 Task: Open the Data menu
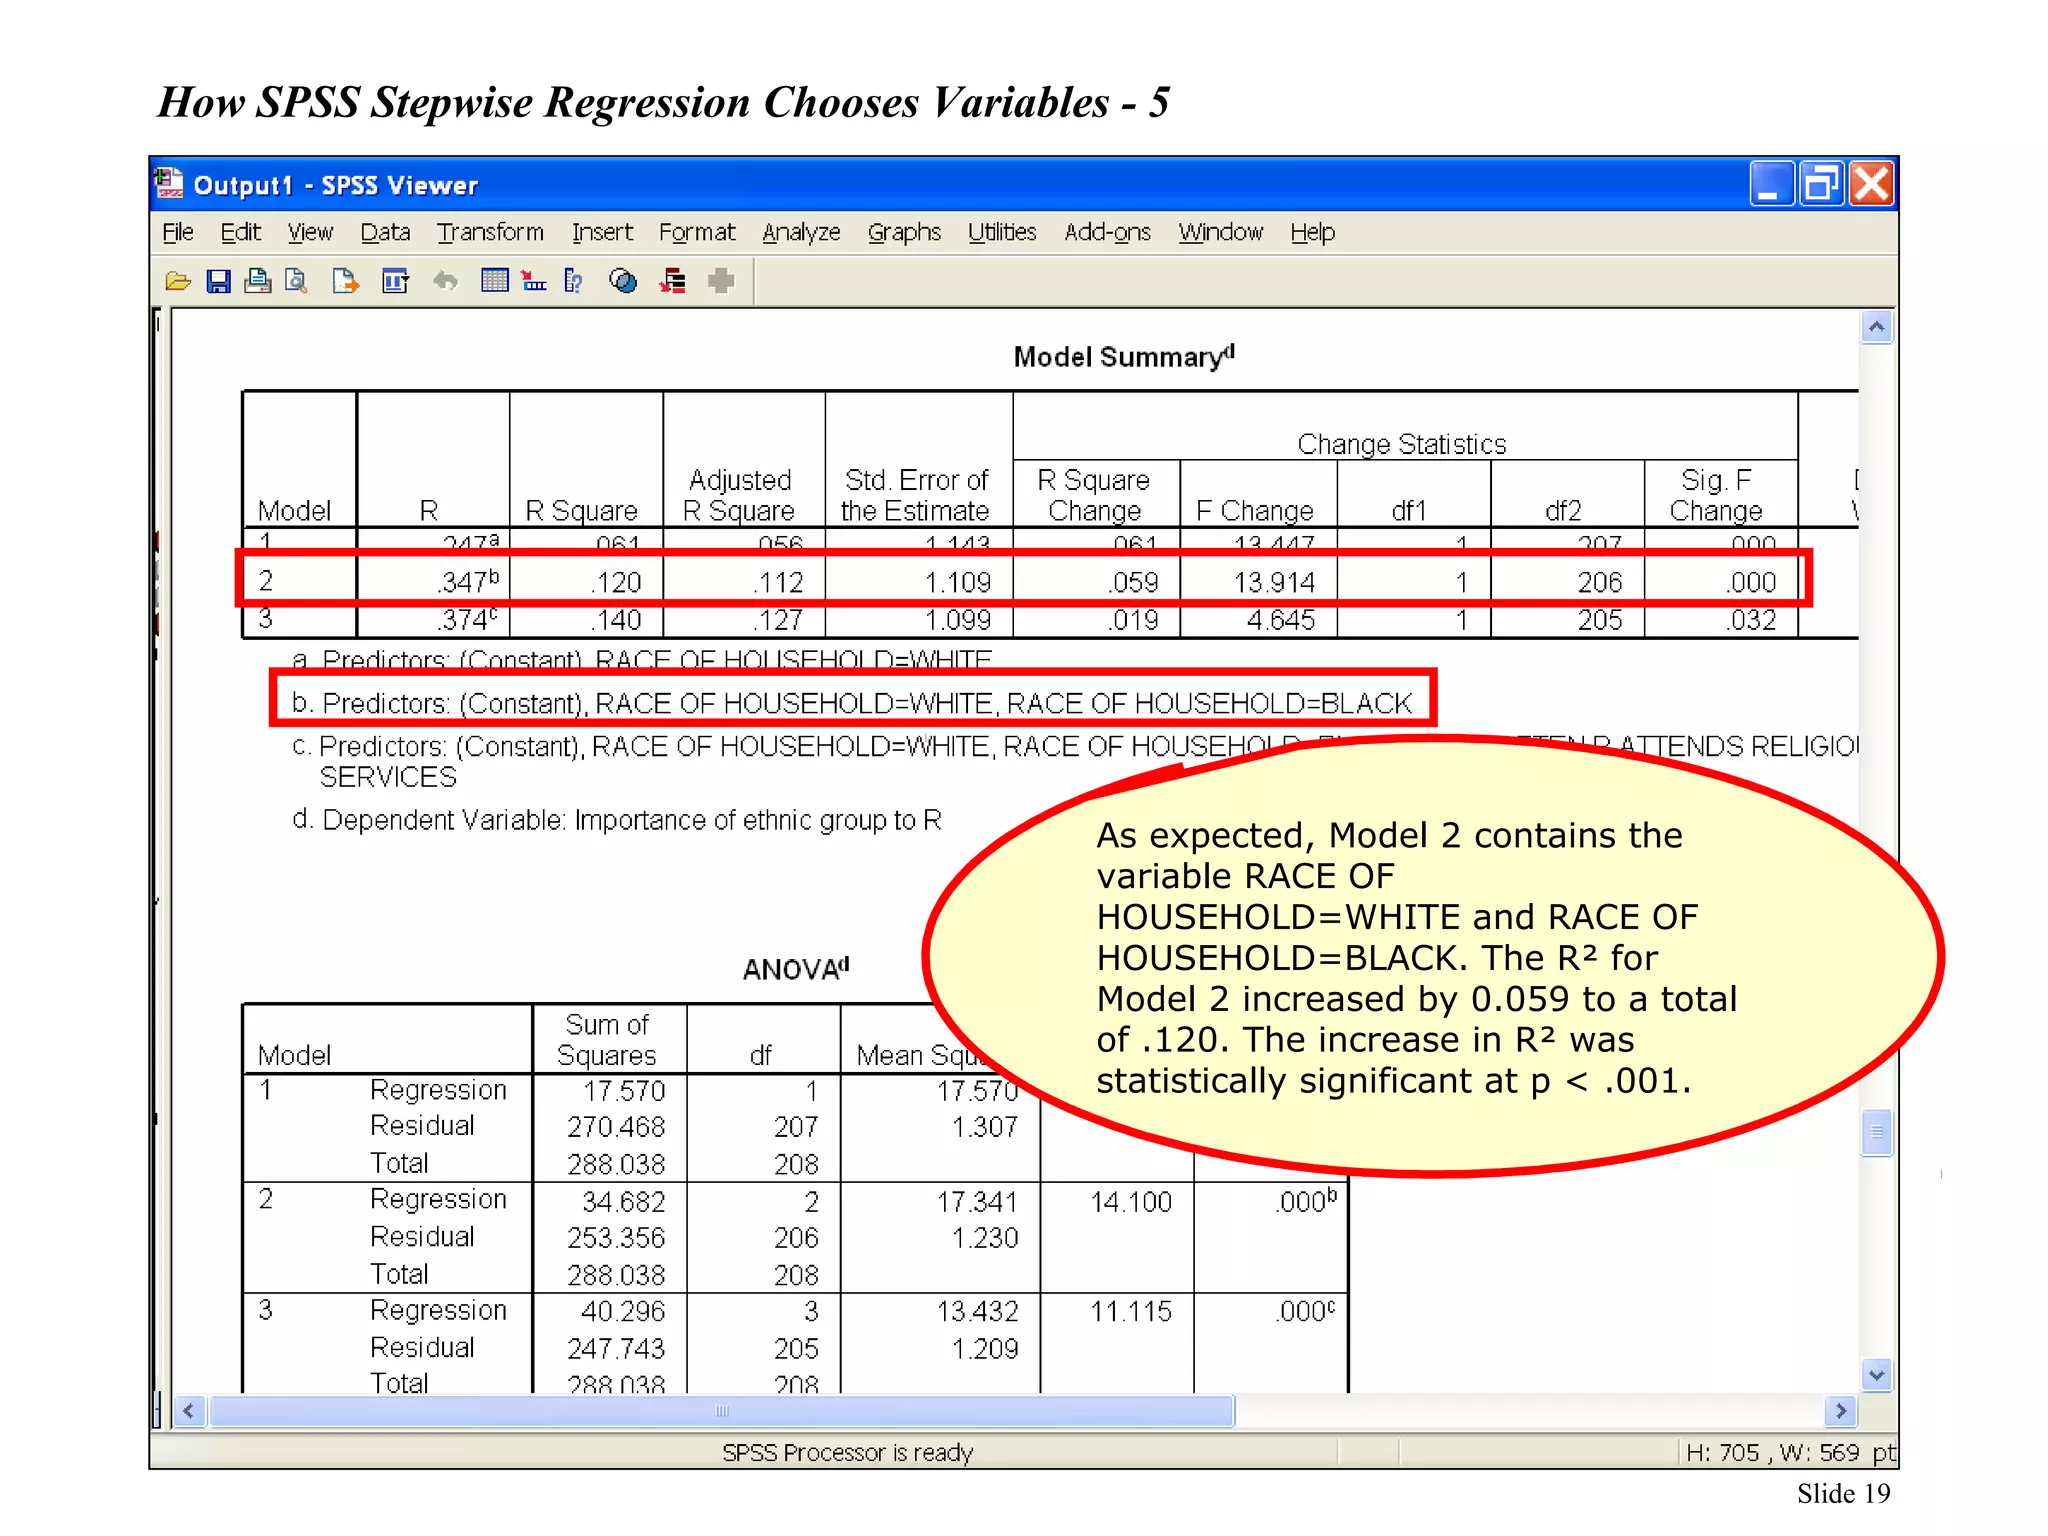pyautogui.click(x=385, y=232)
